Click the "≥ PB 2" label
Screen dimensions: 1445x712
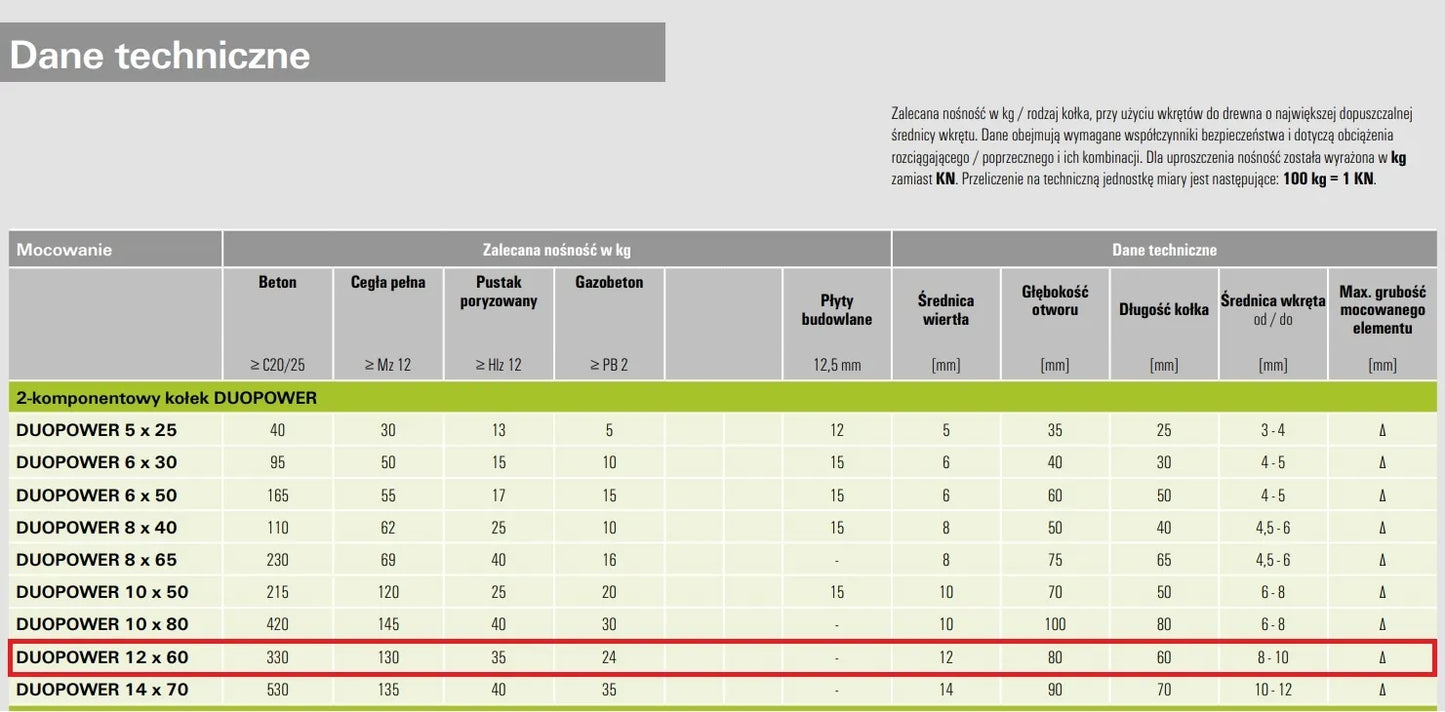[x=609, y=365]
